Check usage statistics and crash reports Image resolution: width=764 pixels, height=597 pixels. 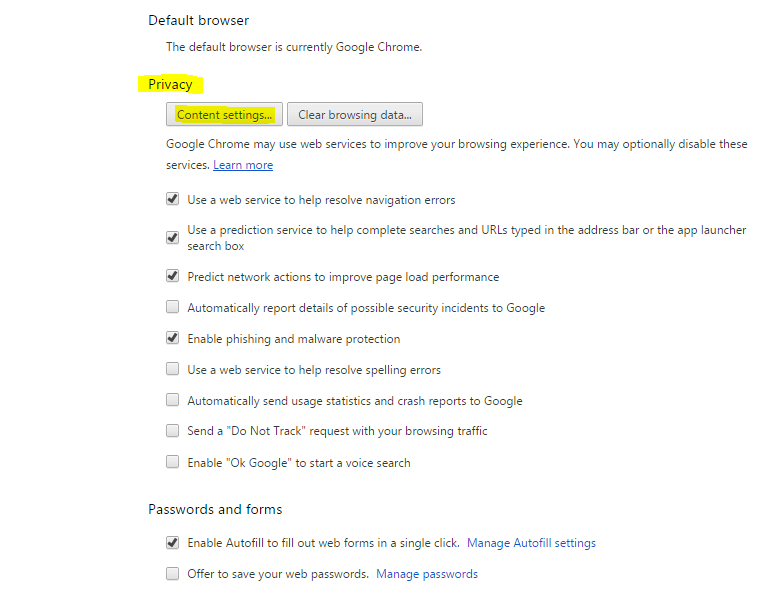tap(173, 401)
